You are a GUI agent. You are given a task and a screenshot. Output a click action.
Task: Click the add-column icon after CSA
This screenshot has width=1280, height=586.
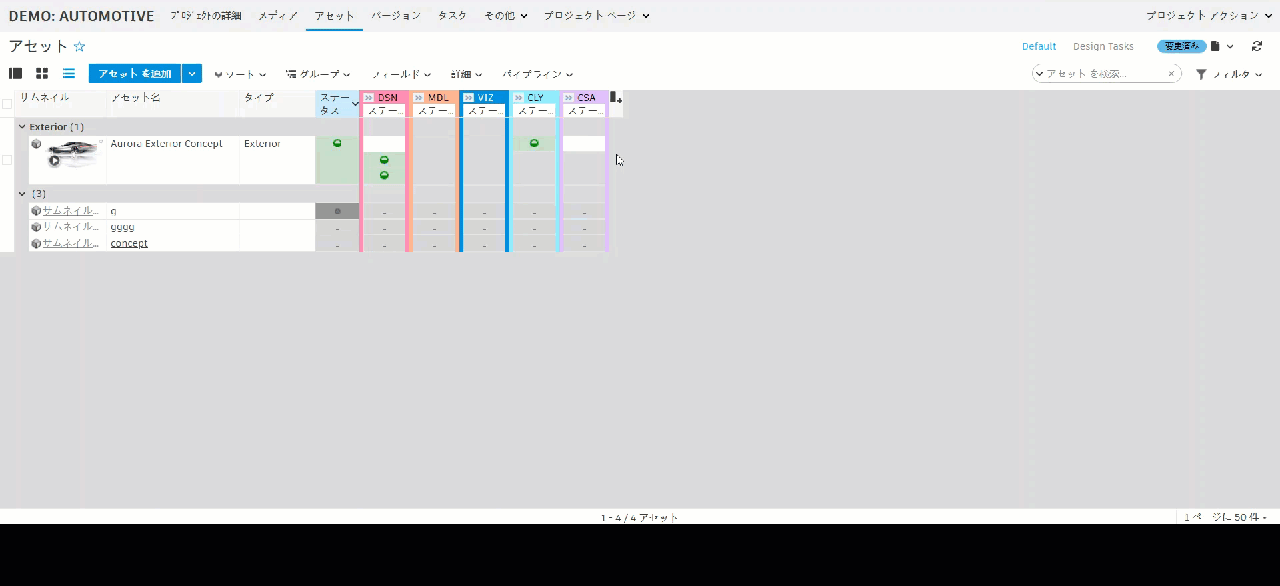tap(616, 98)
